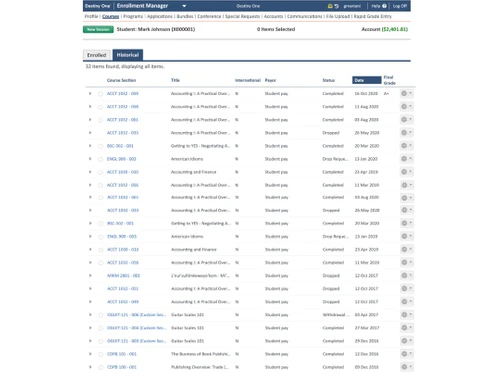Open gear actions menu for ACCT 1032 - 049

[x=407, y=302]
